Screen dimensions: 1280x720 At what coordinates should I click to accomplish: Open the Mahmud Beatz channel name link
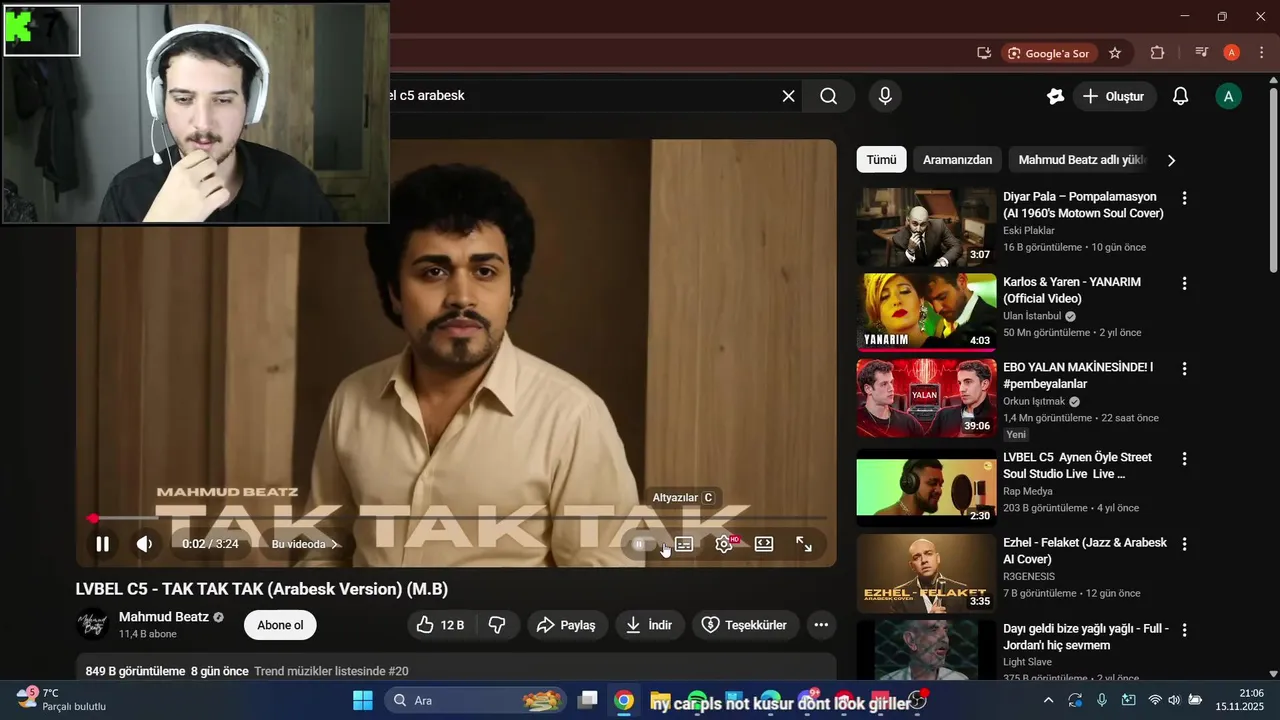click(164, 617)
